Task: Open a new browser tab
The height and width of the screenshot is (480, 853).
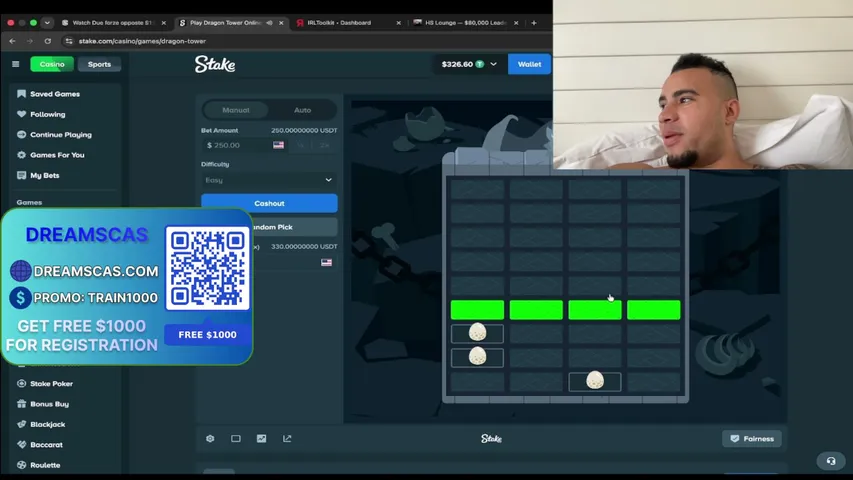Action: pyautogui.click(x=534, y=23)
